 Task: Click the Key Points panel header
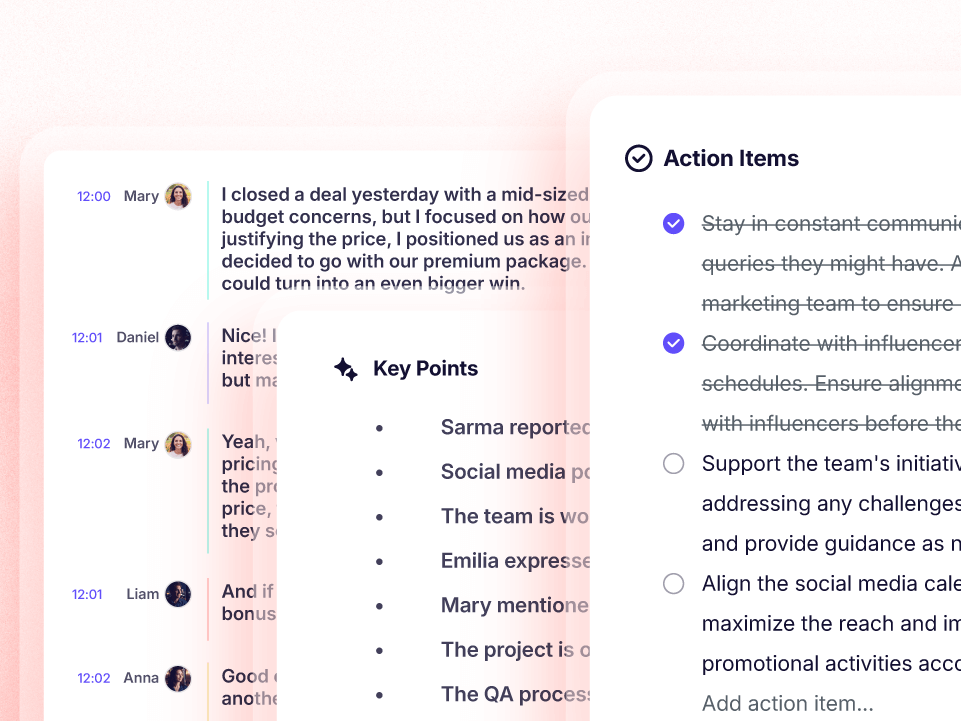(x=425, y=369)
